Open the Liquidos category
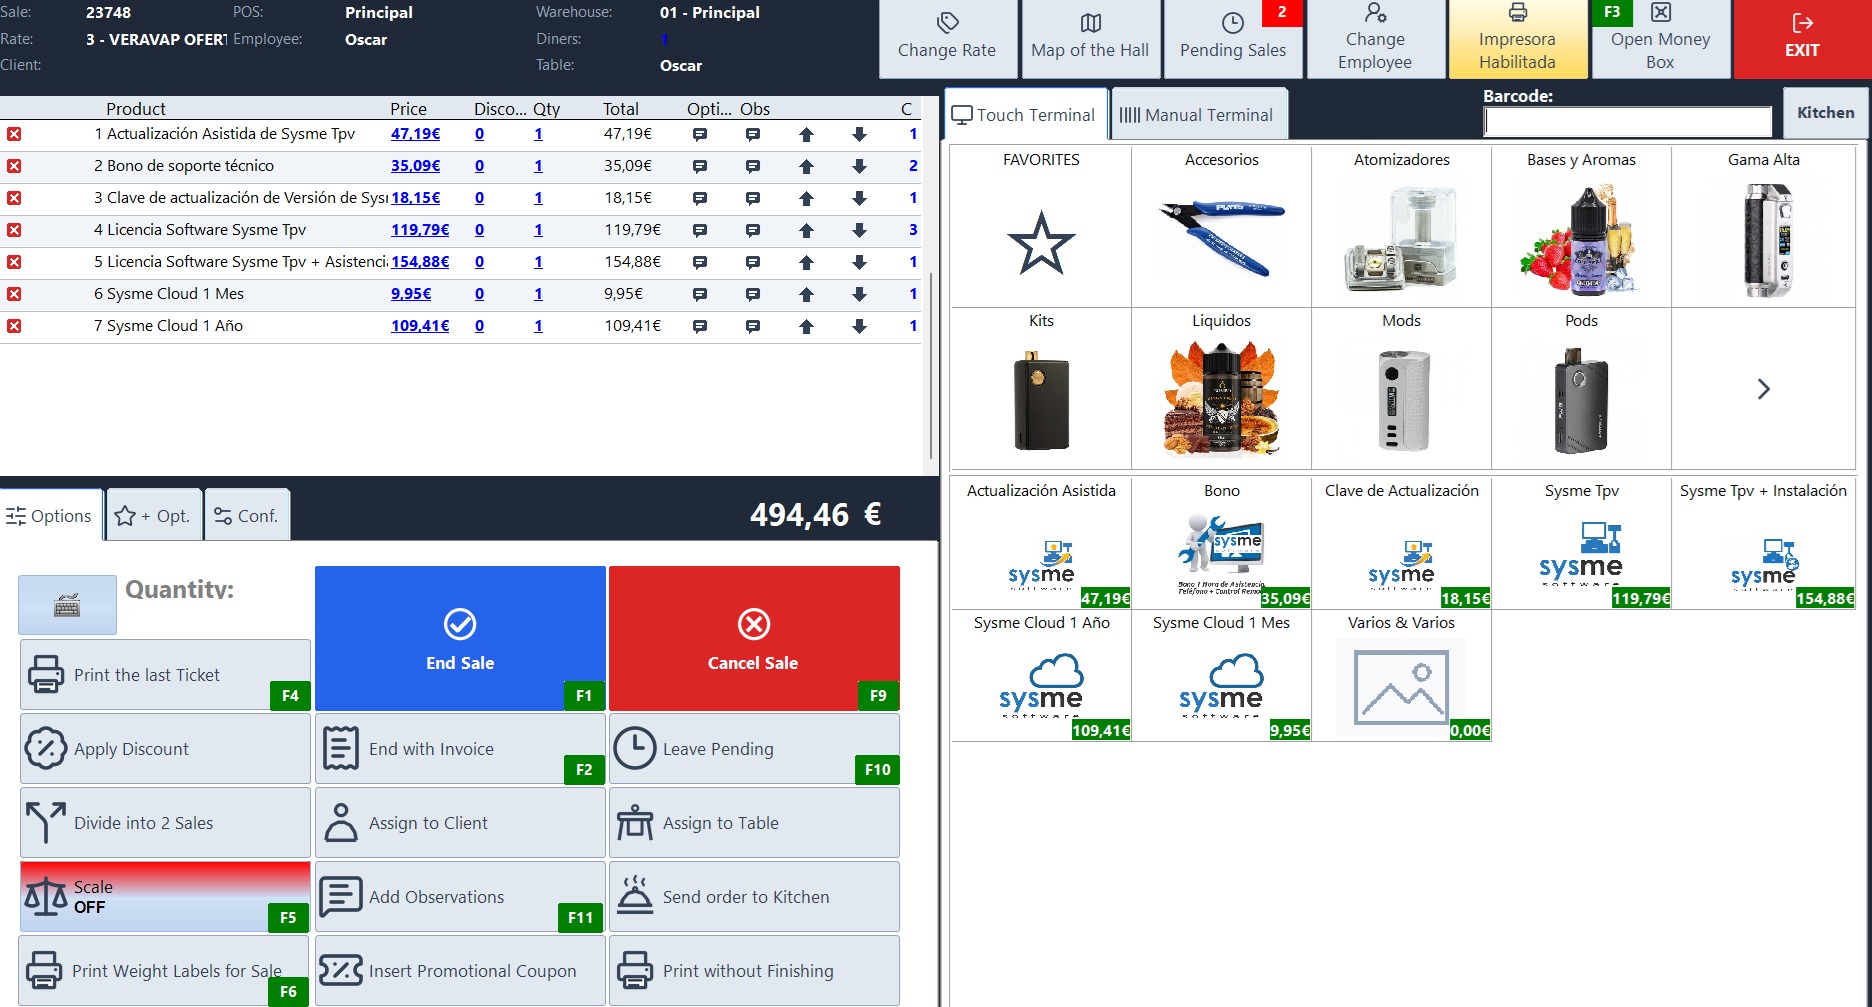Viewport: 1872px width, 1007px height. point(1221,388)
